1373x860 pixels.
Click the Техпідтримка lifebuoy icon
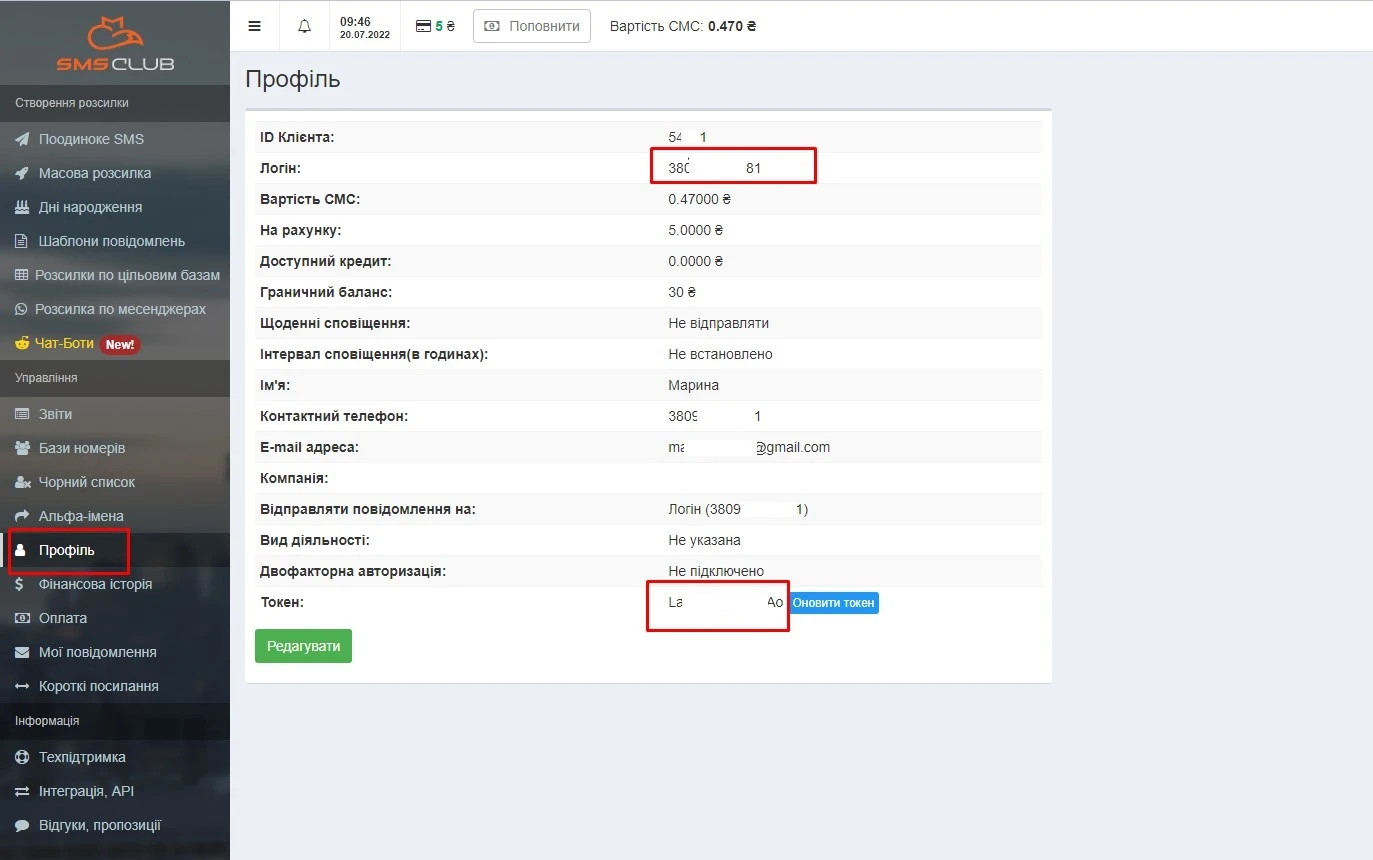tap(22, 757)
